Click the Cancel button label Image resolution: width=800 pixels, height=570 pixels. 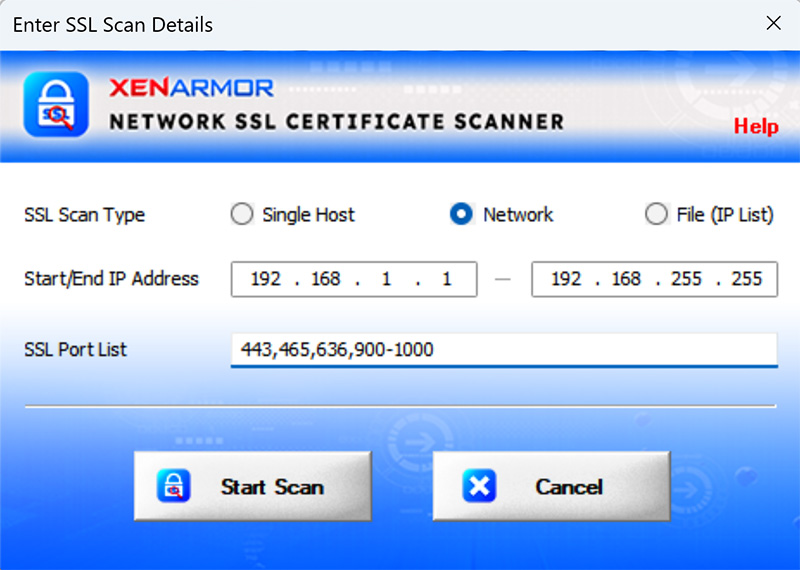click(569, 487)
